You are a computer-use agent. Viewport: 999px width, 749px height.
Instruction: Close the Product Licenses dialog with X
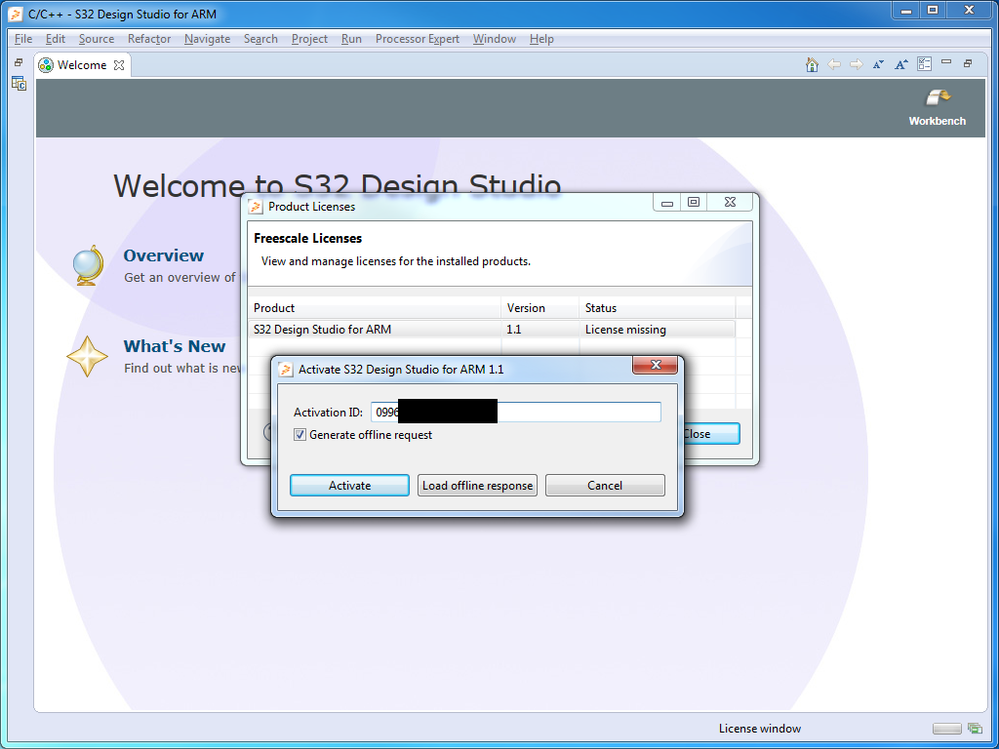[x=730, y=203]
